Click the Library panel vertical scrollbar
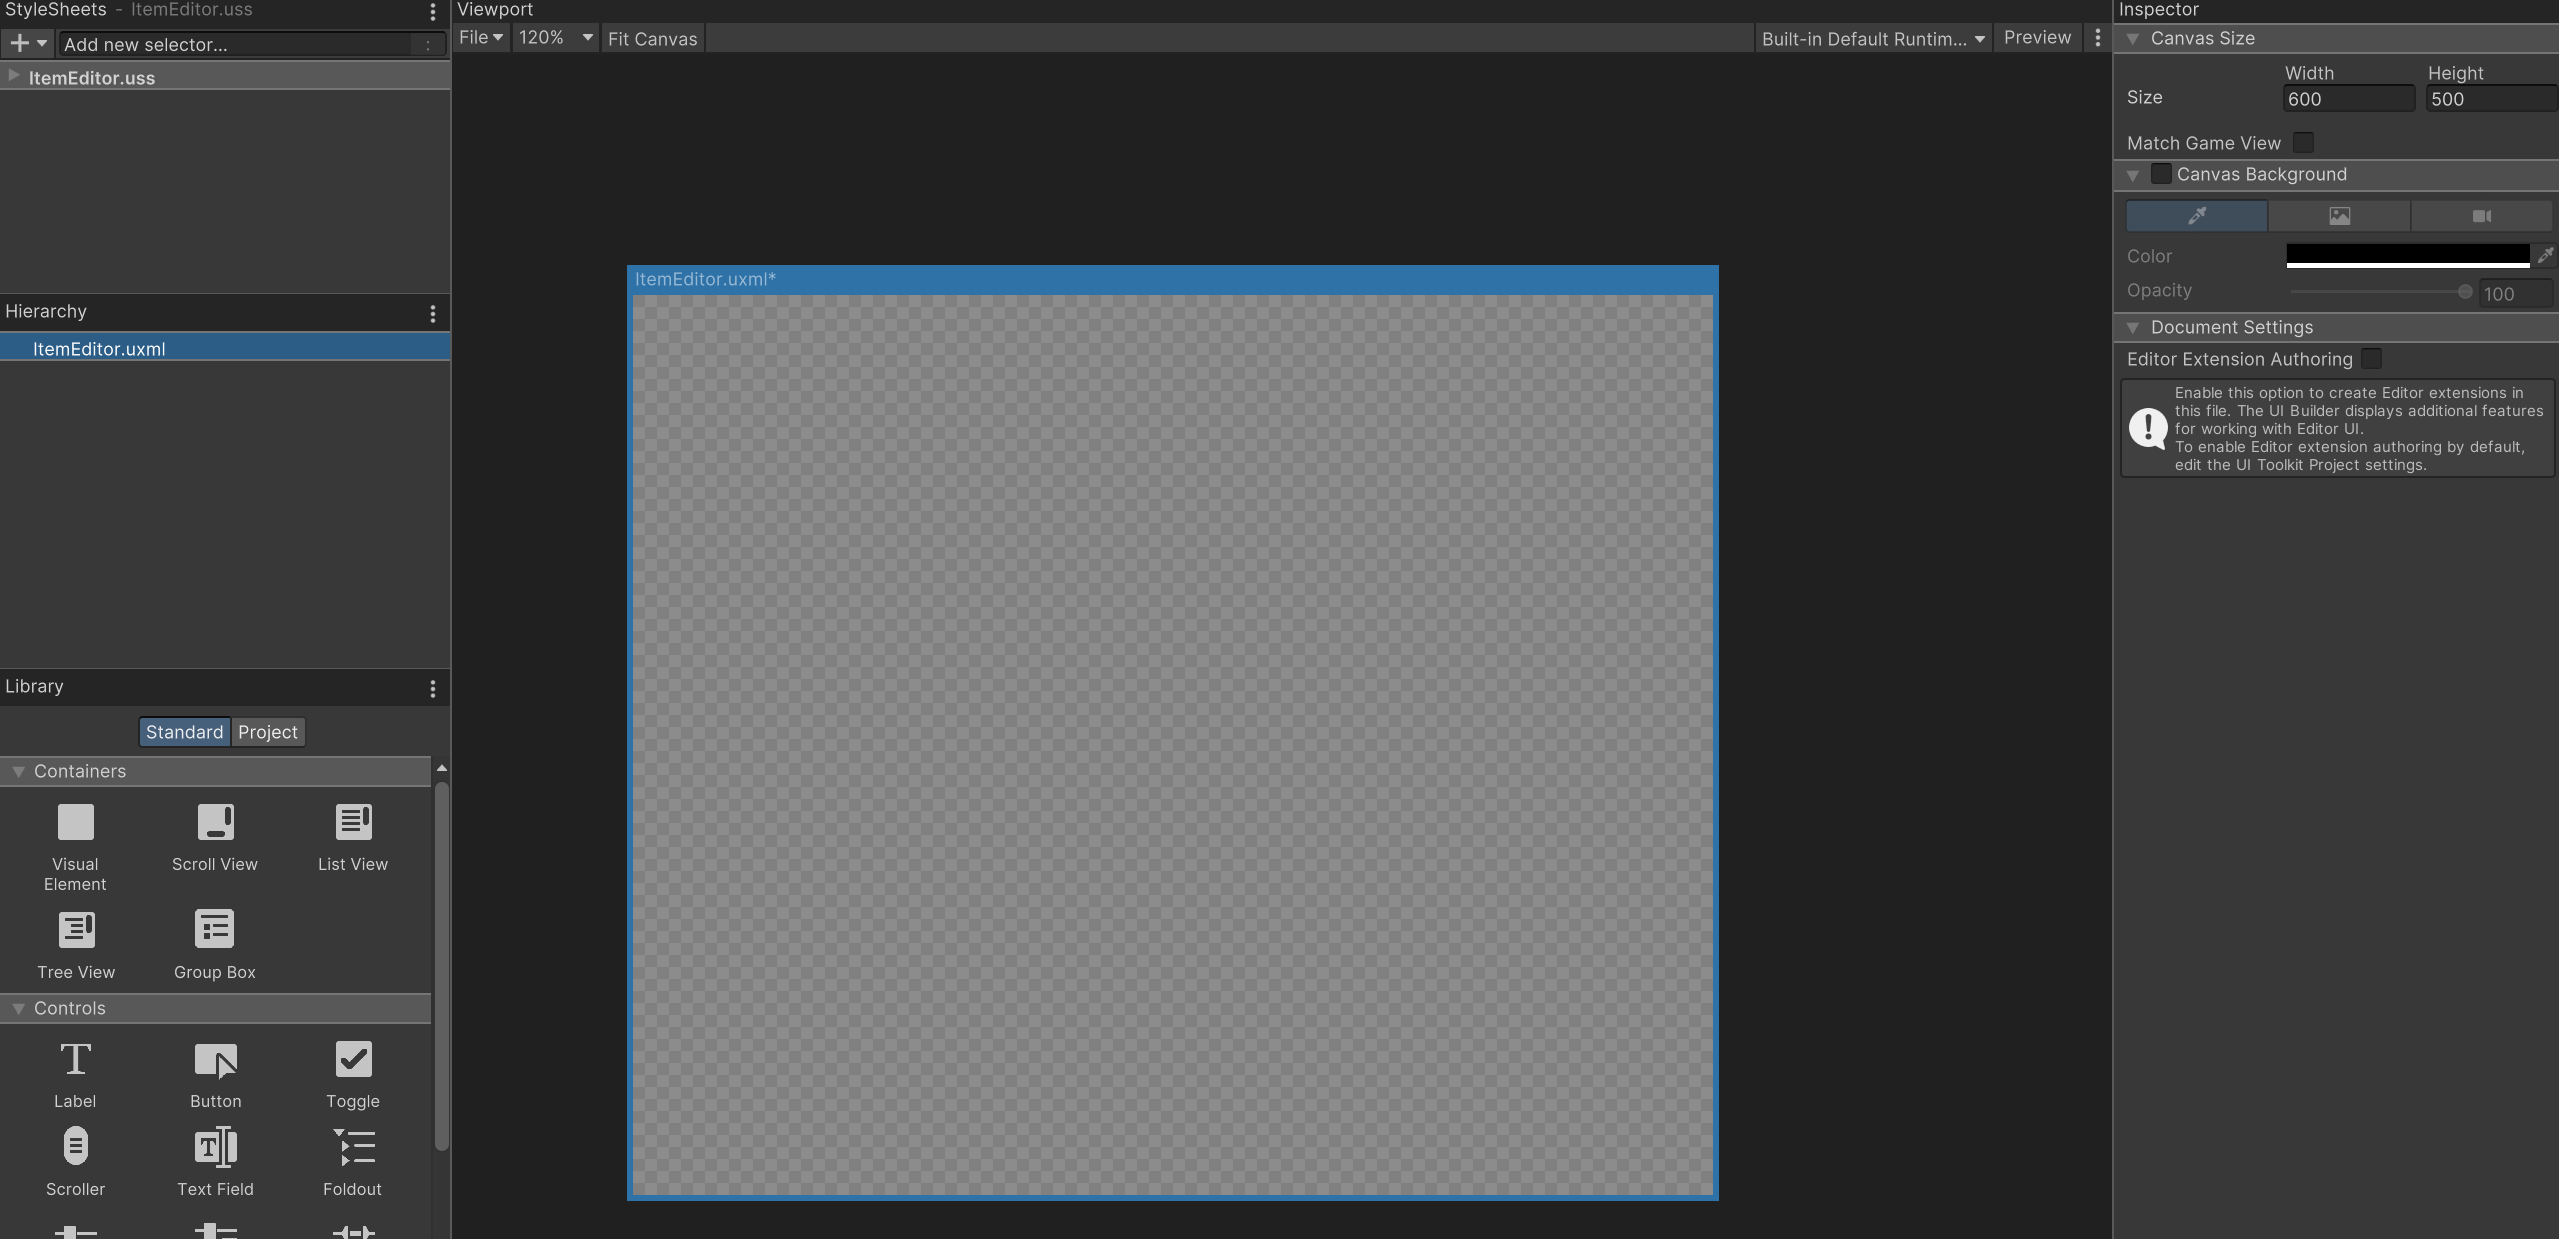2559x1239 pixels. [x=441, y=966]
